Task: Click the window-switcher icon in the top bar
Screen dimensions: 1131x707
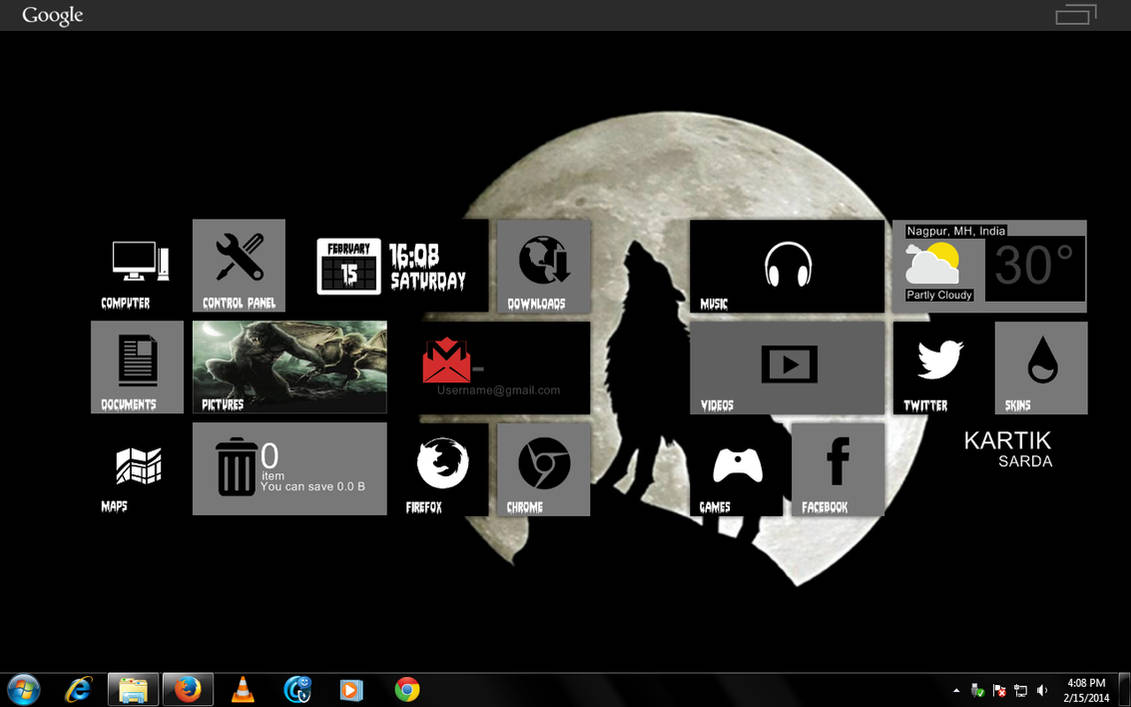Action: 1075,14
